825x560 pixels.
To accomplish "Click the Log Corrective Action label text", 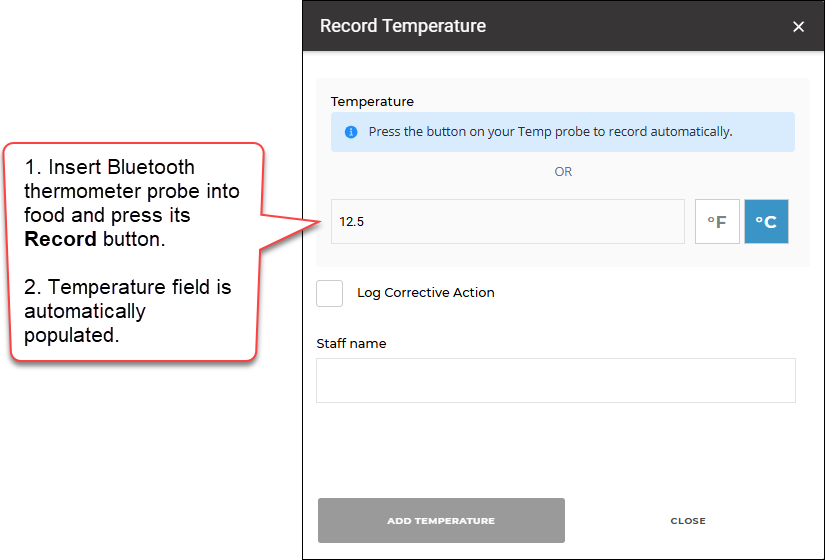I will click(x=426, y=293).
